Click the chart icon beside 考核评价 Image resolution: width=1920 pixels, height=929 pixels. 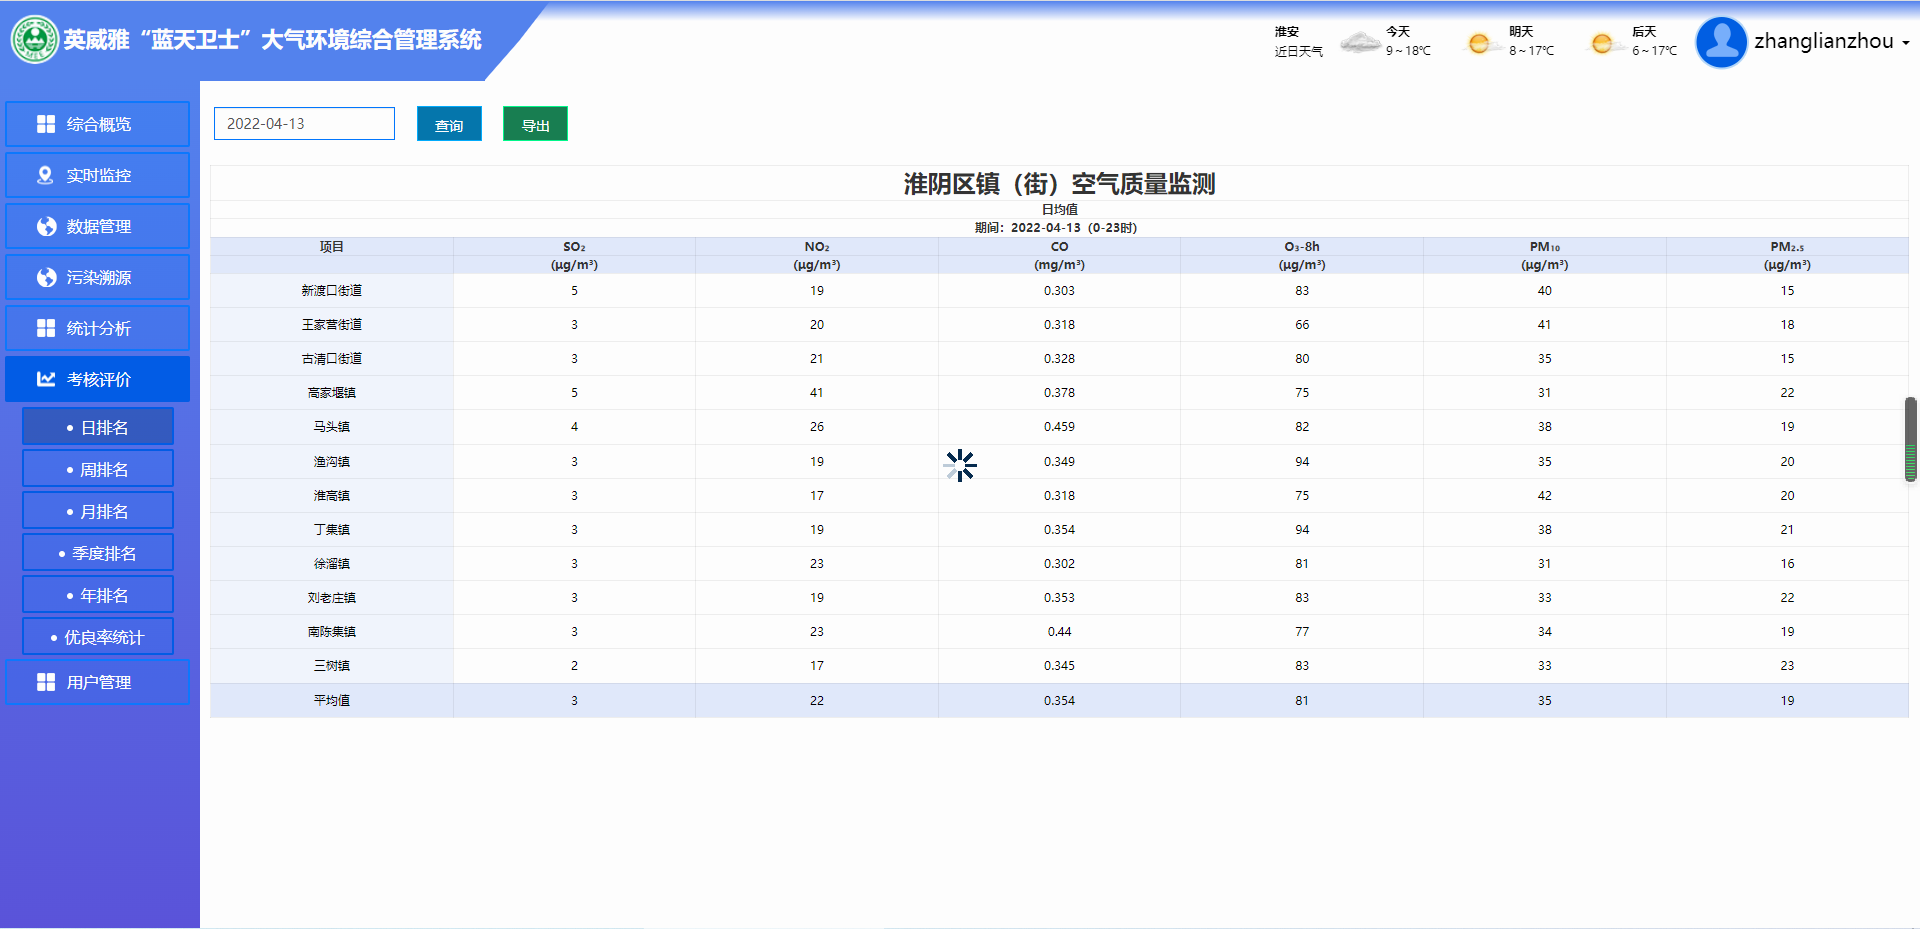click(46, 379)
